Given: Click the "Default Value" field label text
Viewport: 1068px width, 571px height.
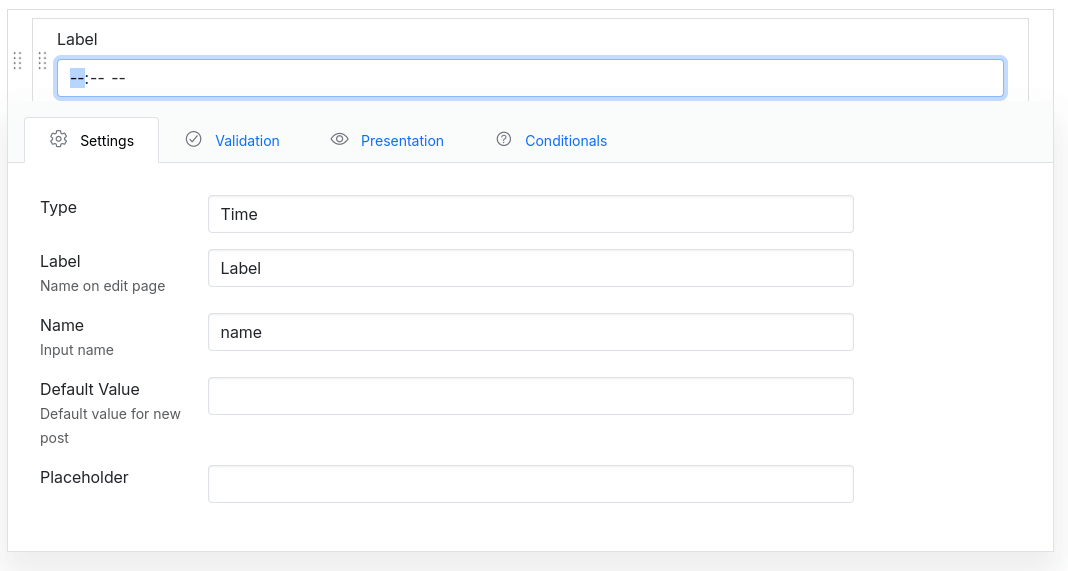Looking at the screenshot, I should [x=89, y=389].
